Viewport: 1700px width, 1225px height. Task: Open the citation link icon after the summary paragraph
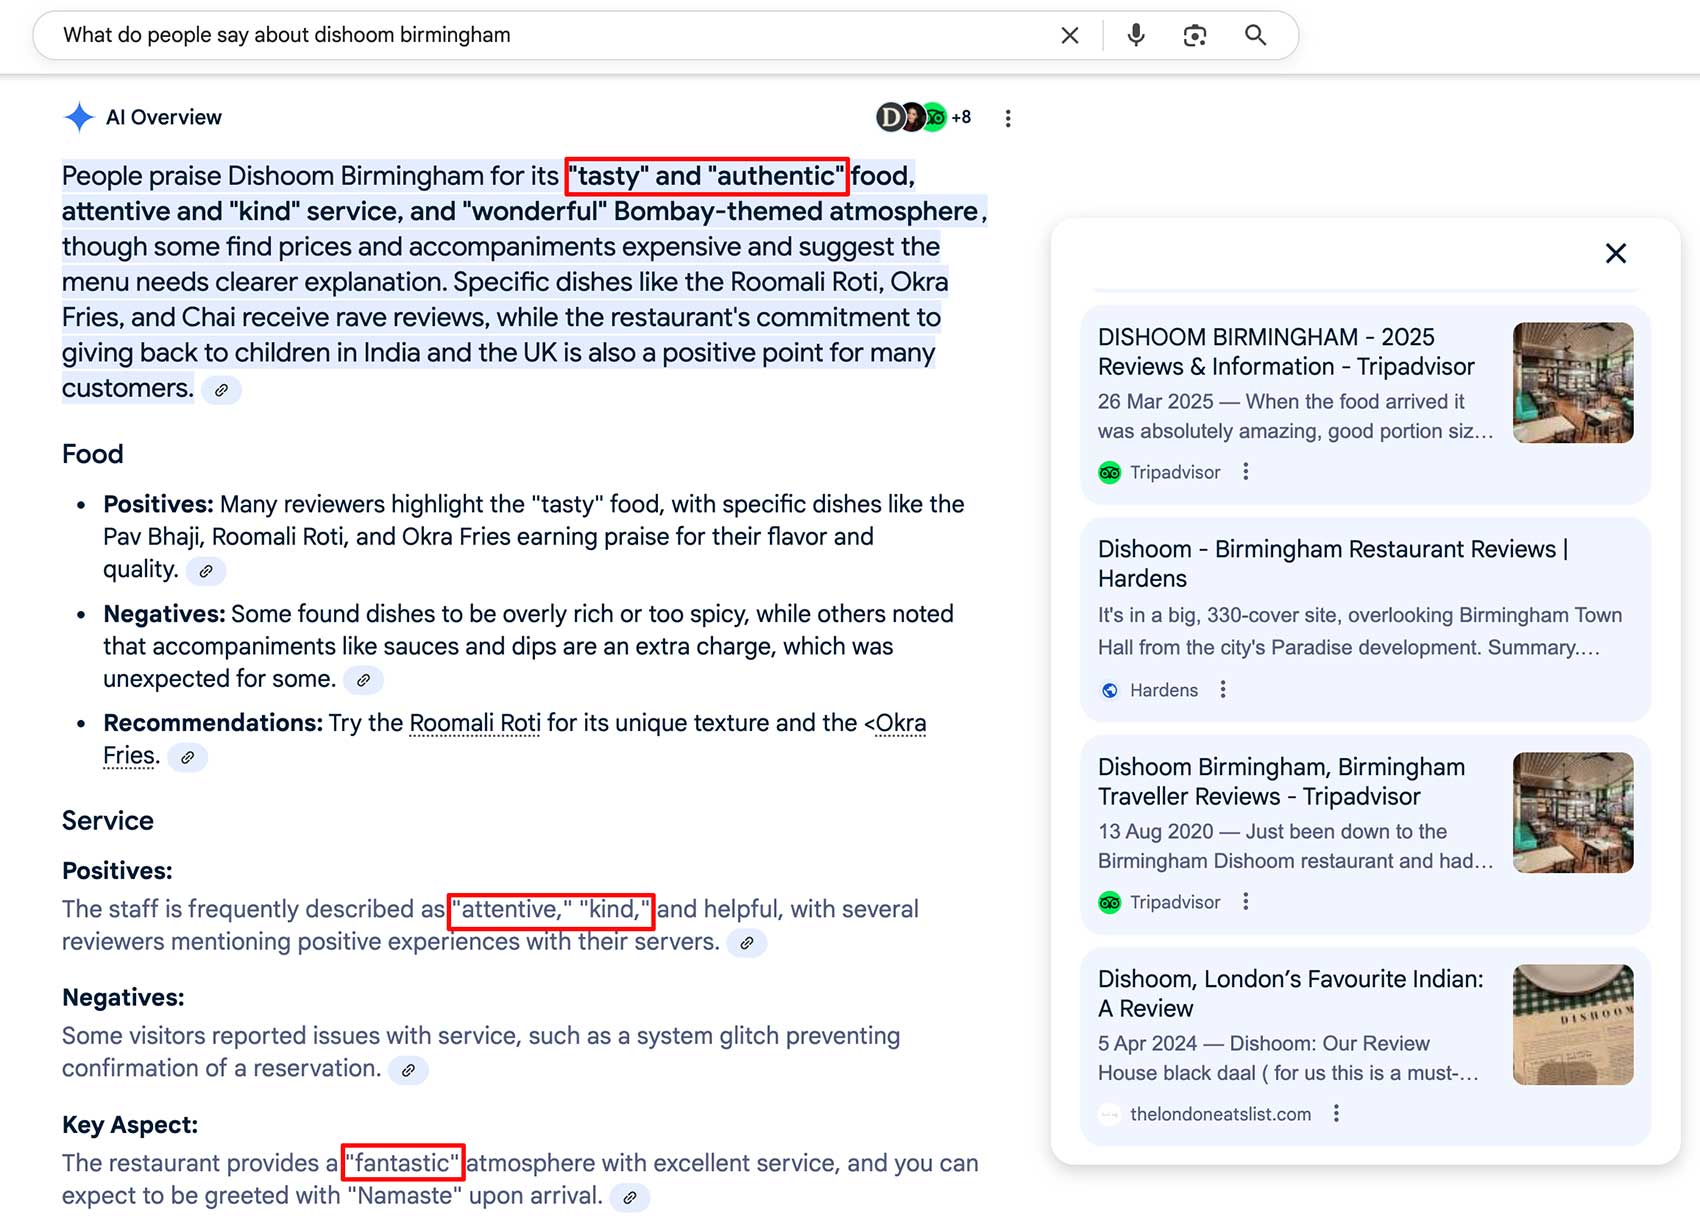tap(222, 390)
